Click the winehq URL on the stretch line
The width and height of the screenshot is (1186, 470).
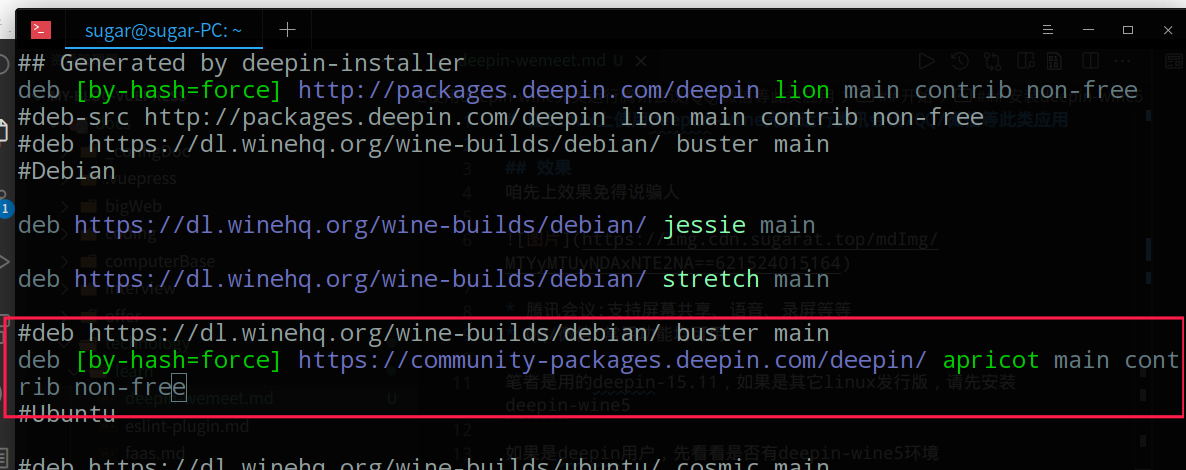pos(361,279)
